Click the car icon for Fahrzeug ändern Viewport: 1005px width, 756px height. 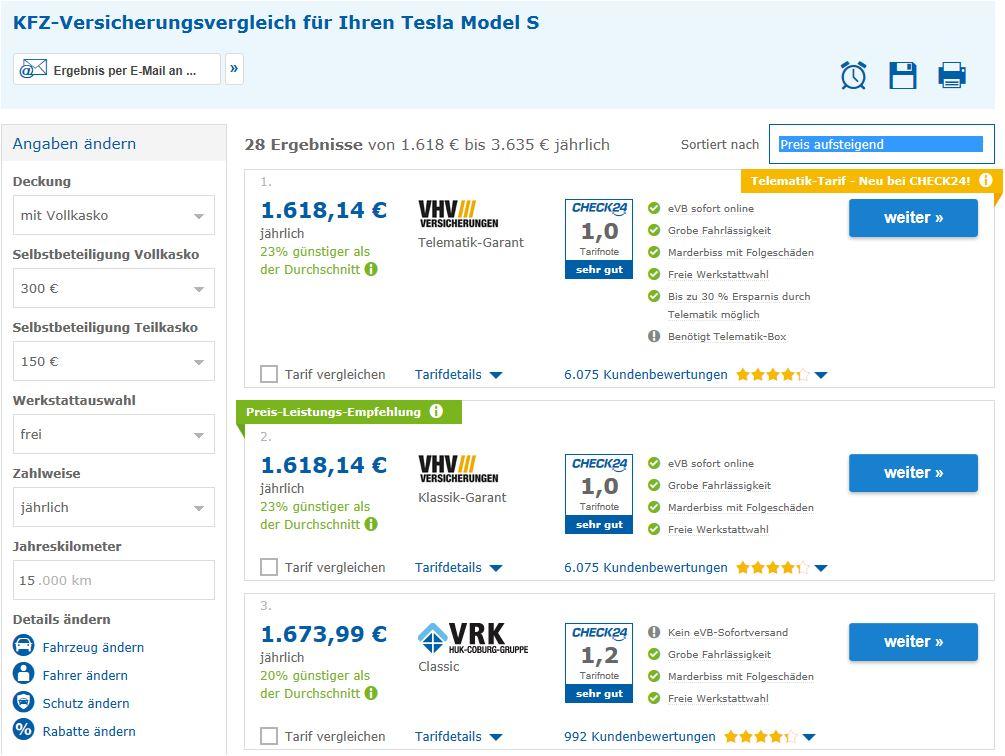click(24, 645)
